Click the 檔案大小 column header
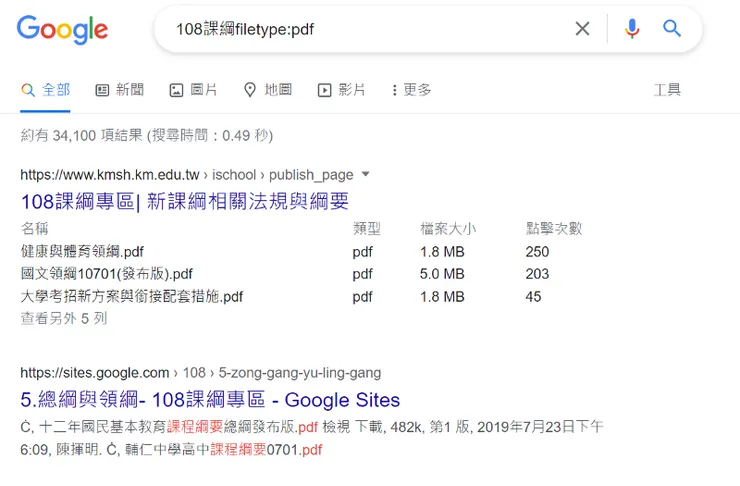This screenshot has width=740, height=486. tap(448, 229)
